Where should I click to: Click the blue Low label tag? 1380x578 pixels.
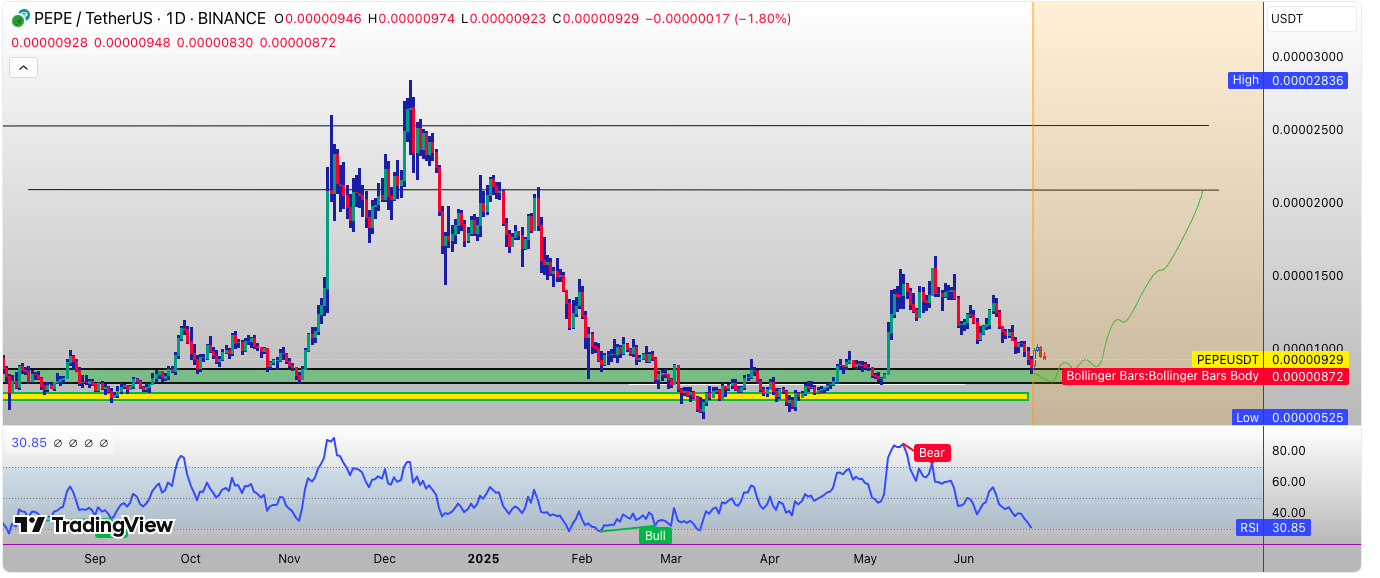click(x=1246, y=417)
